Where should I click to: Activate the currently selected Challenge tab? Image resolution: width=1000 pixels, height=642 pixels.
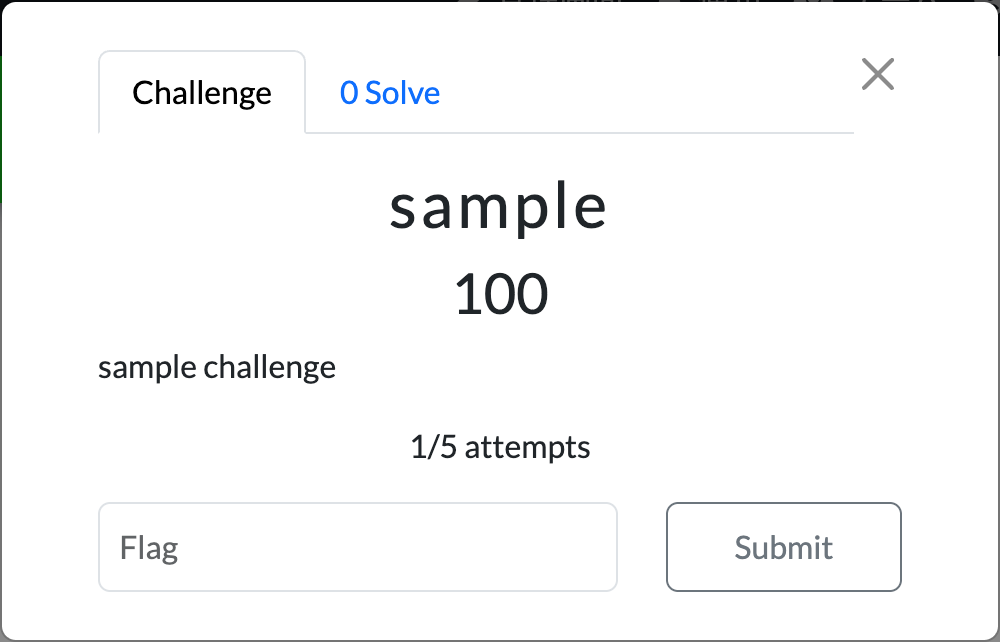tap(201, 92)
